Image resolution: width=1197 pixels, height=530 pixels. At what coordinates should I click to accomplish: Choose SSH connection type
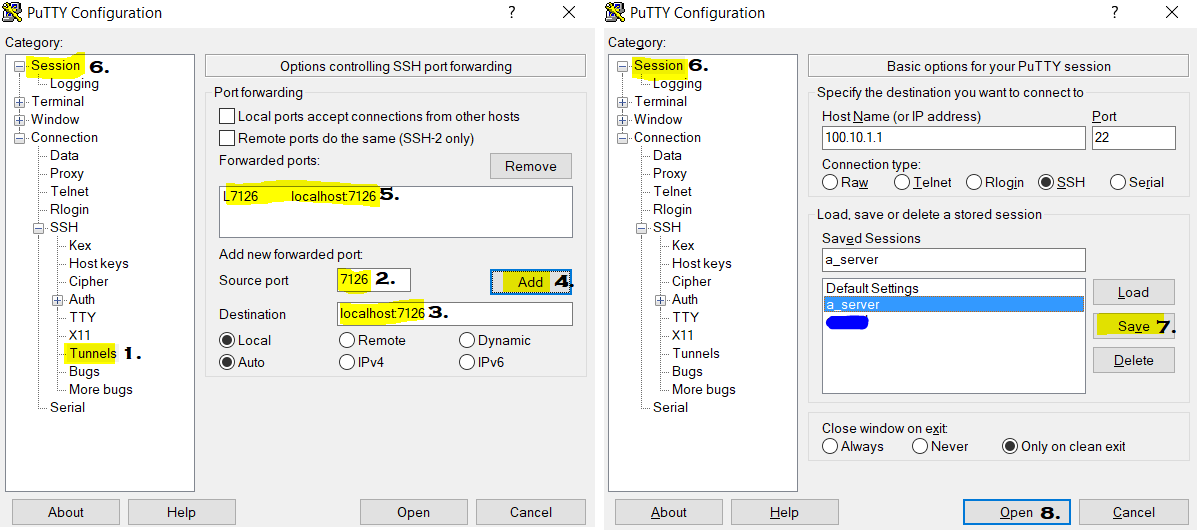[1046, 183]
